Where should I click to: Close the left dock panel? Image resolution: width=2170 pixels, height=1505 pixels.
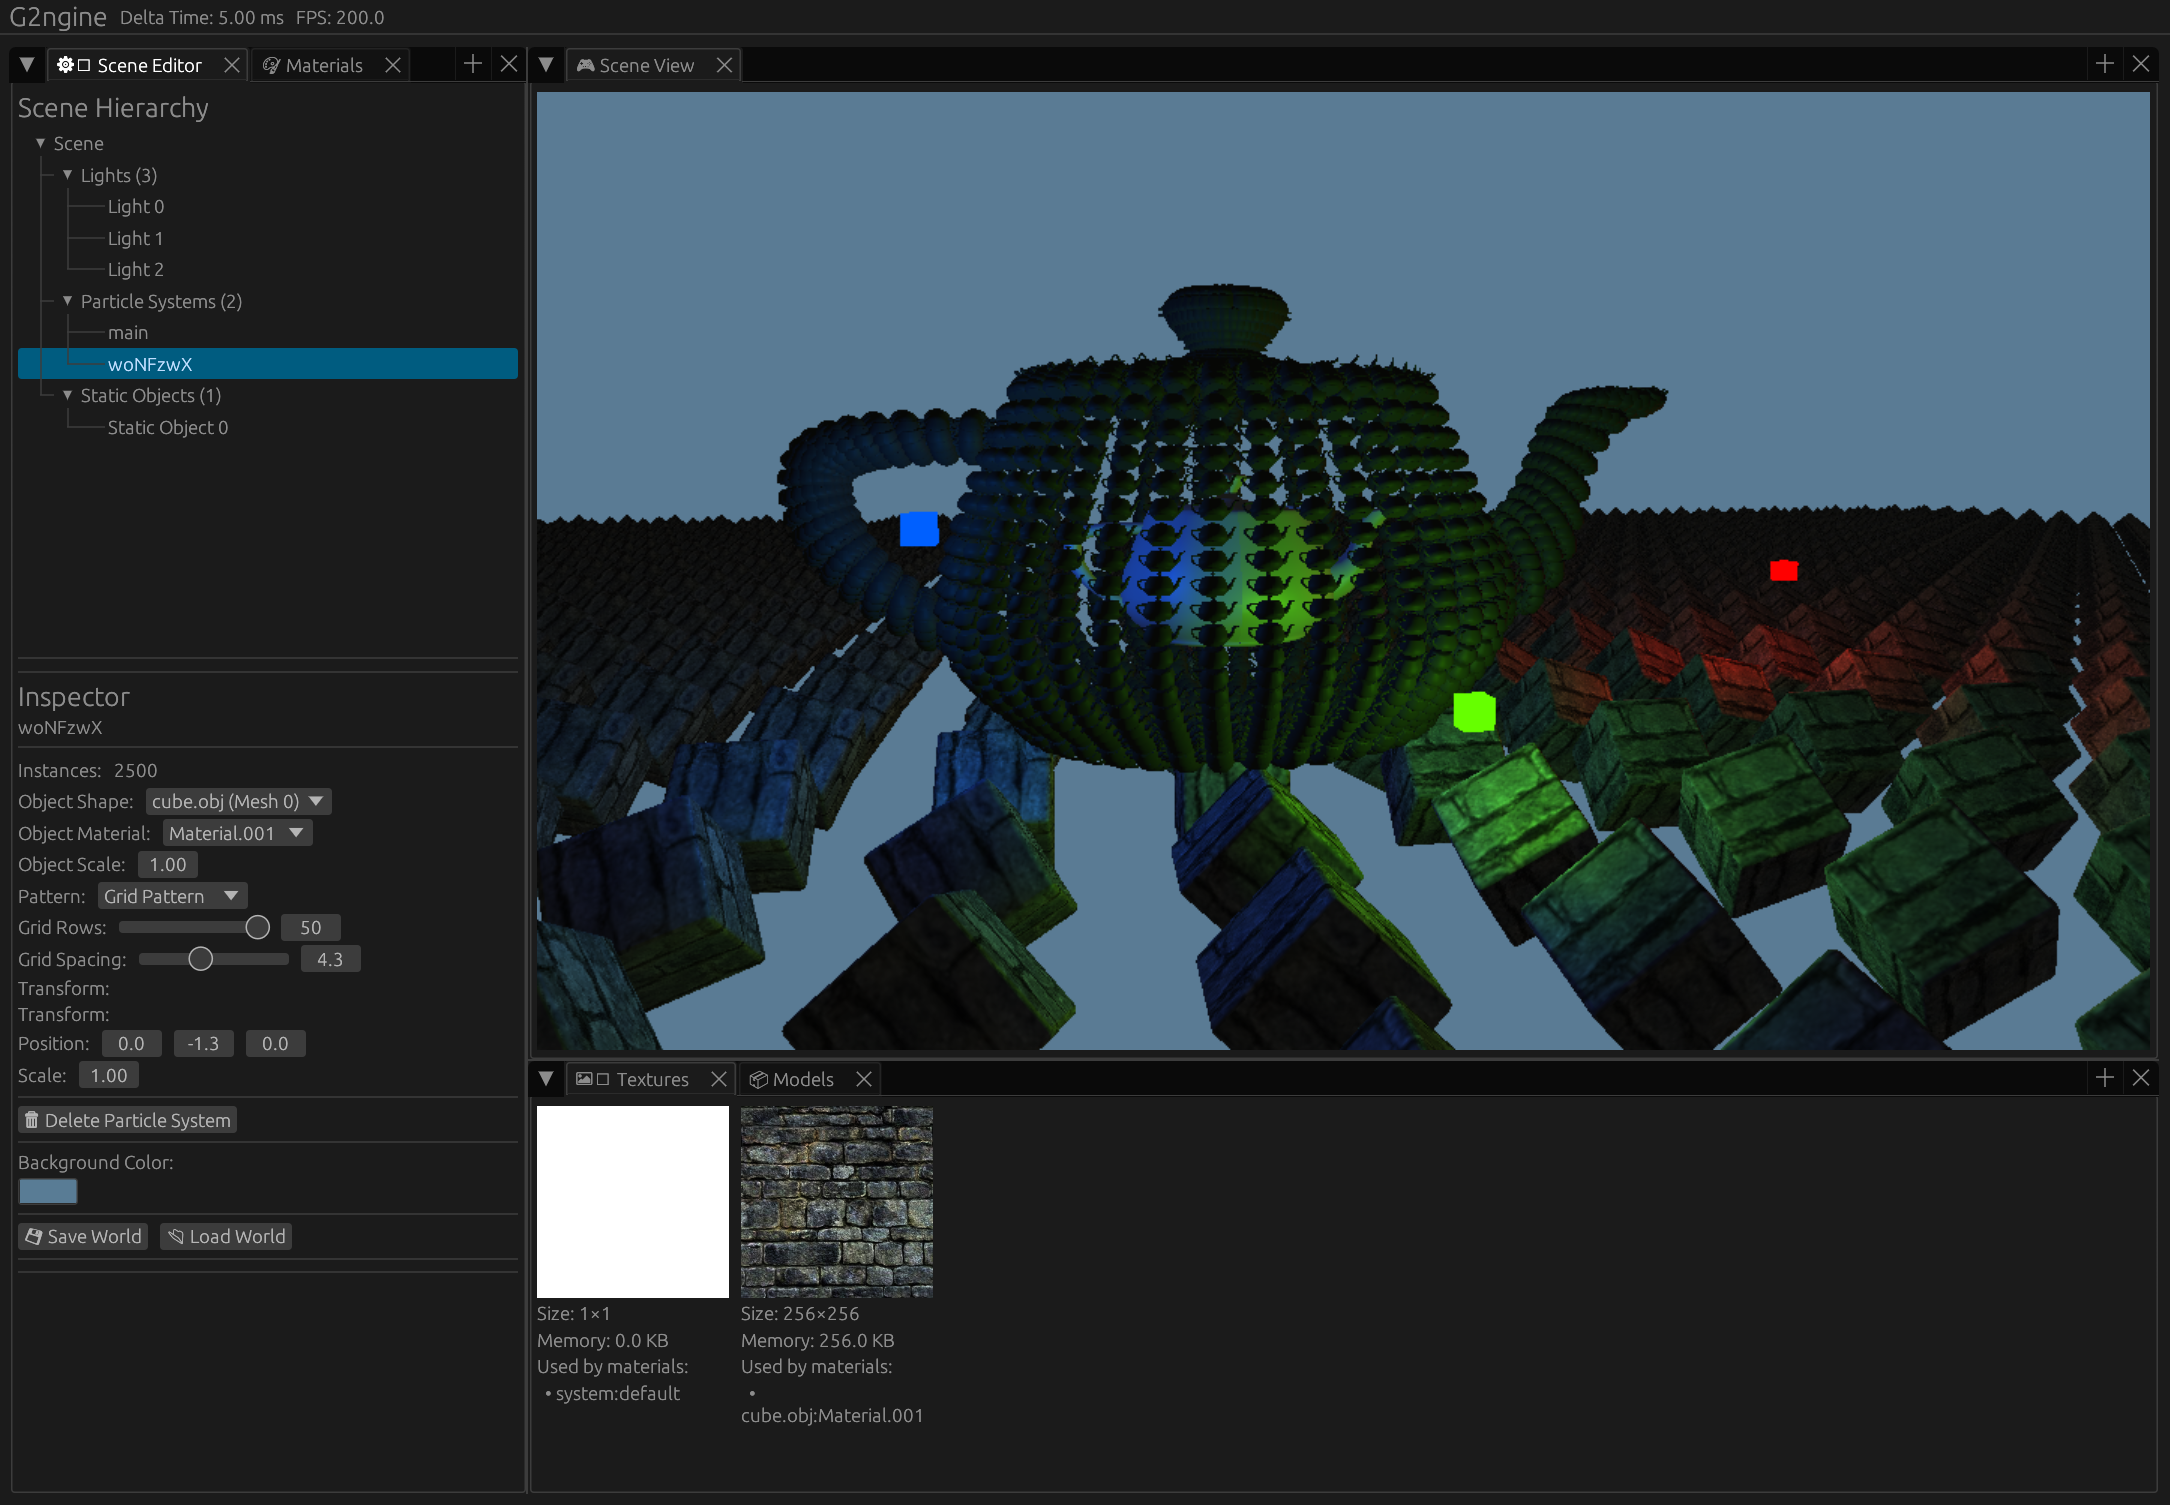[x=509, y=64]
